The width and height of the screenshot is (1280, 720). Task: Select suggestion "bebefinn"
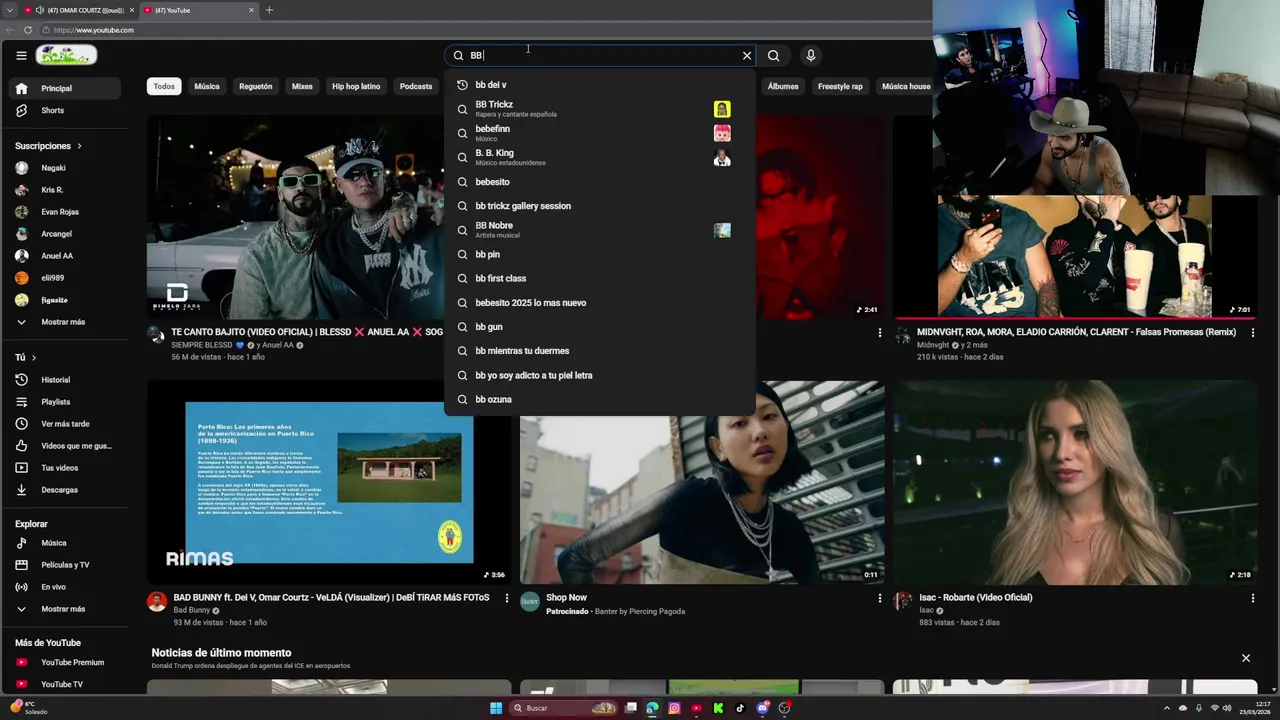pos(599,133)
